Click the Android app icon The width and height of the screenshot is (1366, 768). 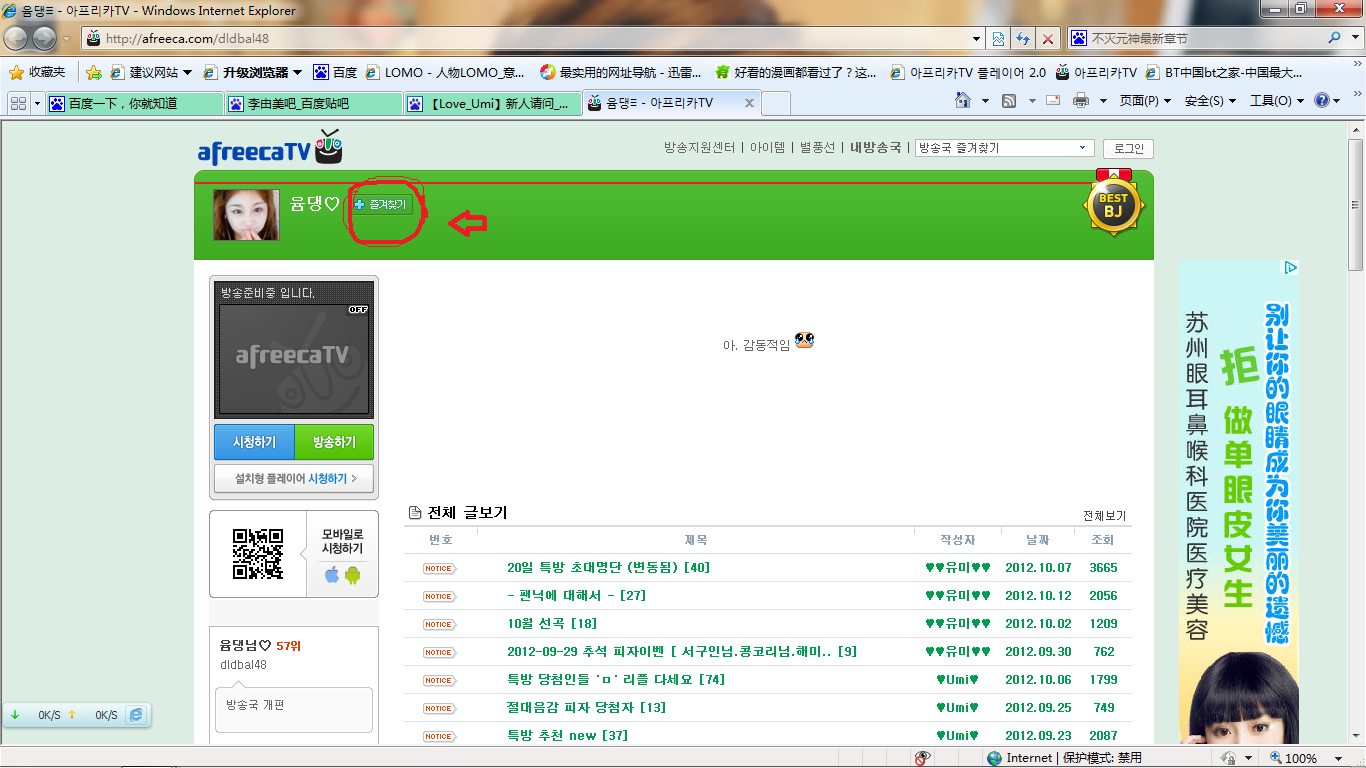(352, 575)
